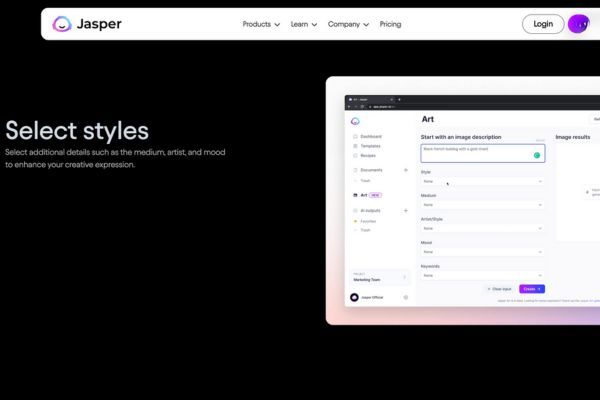Click the "Select styles" heading
This screenshot has width=600, height=400.
pos(77,131)
